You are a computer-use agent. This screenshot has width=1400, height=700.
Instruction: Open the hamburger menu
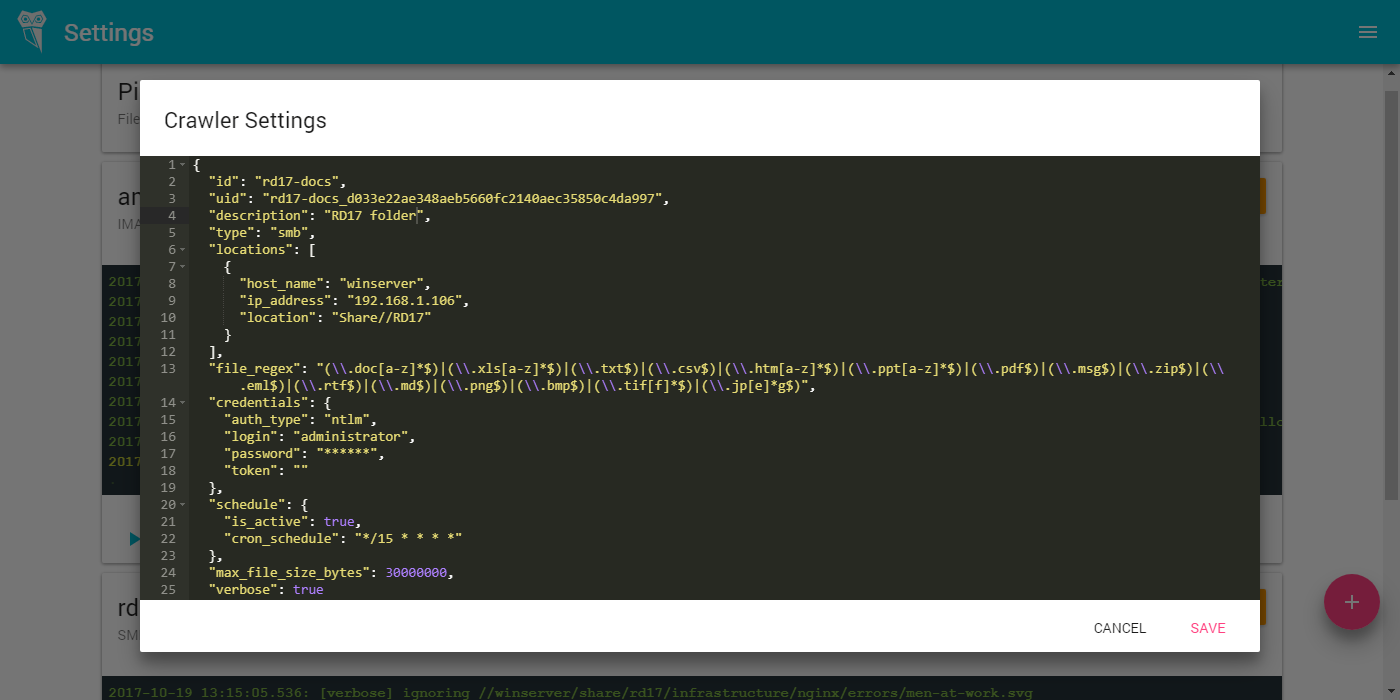(1368, 32)
